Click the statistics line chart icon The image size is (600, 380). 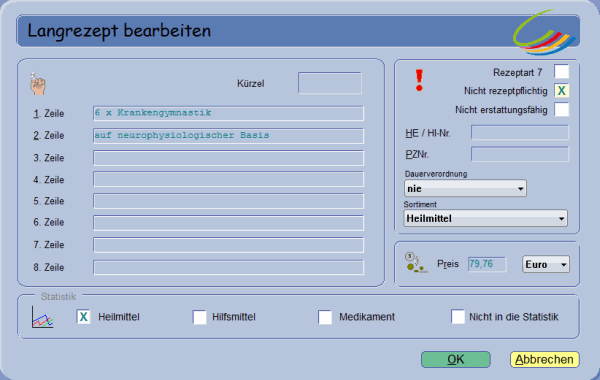click(x=42, y=317)
